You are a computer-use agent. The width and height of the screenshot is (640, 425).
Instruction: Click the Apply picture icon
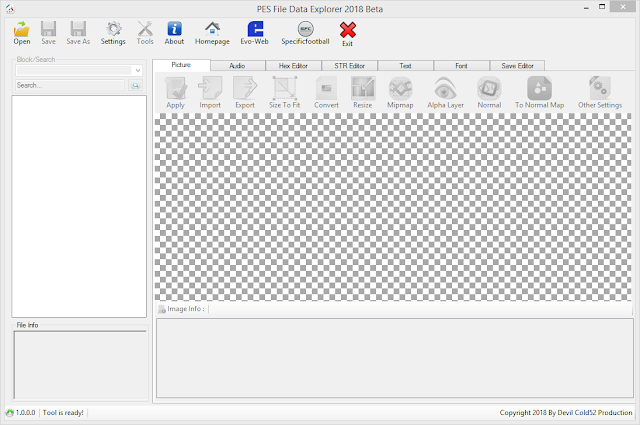176,88
